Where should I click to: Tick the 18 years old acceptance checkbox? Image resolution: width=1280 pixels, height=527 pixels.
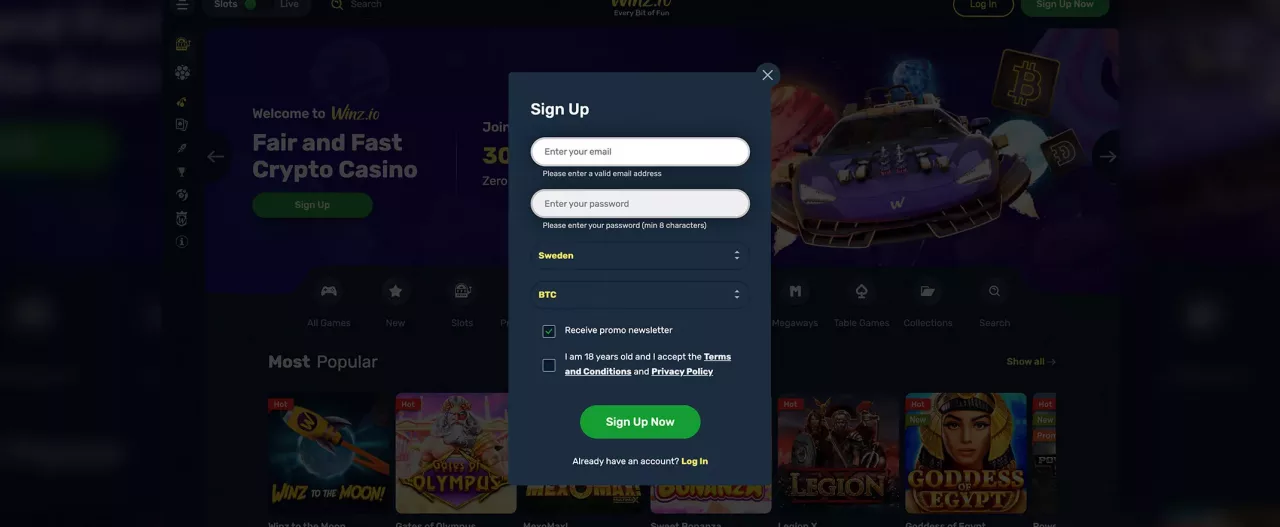coord(549,365)
